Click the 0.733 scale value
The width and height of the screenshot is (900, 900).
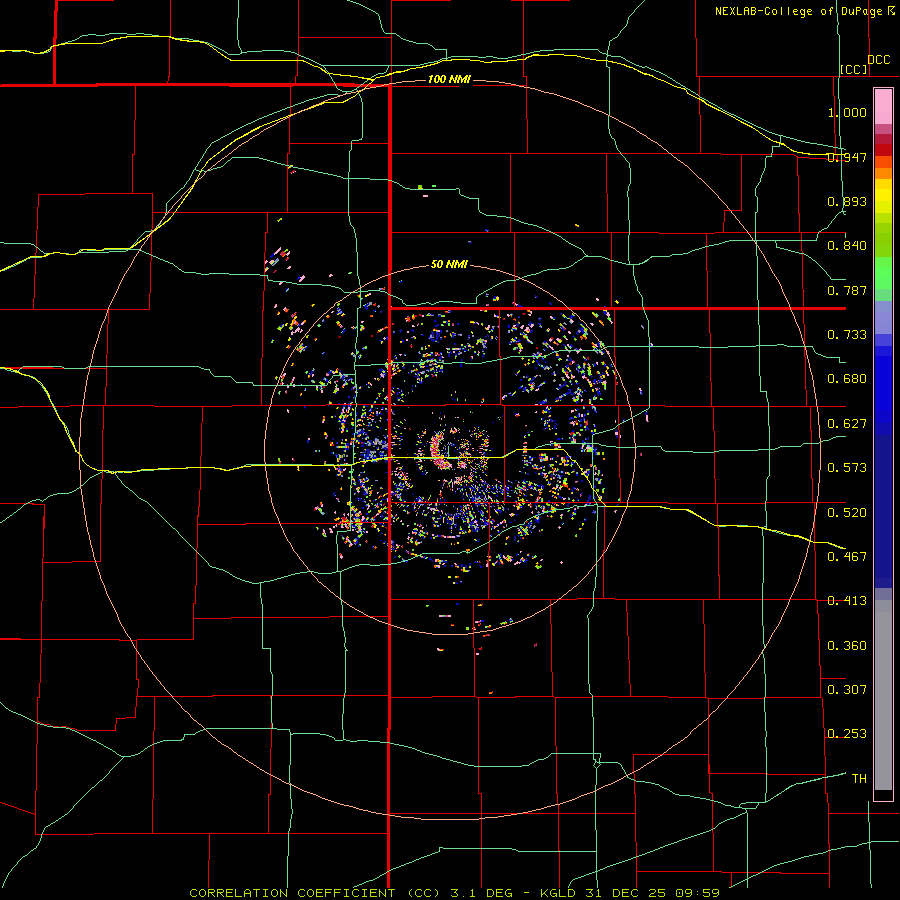pos(847,335)
